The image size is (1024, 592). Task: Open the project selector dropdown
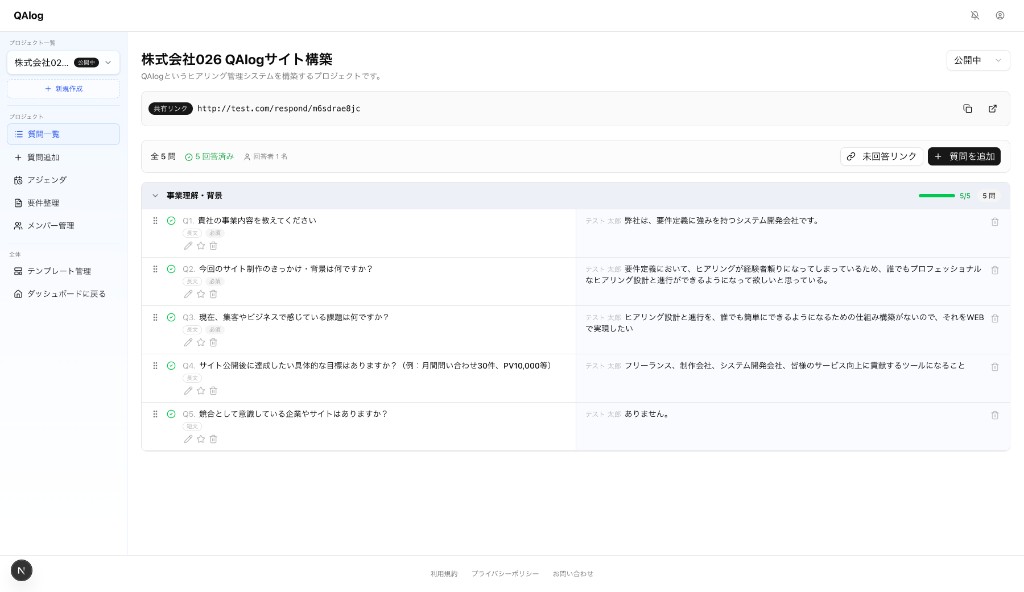point(63,62)
